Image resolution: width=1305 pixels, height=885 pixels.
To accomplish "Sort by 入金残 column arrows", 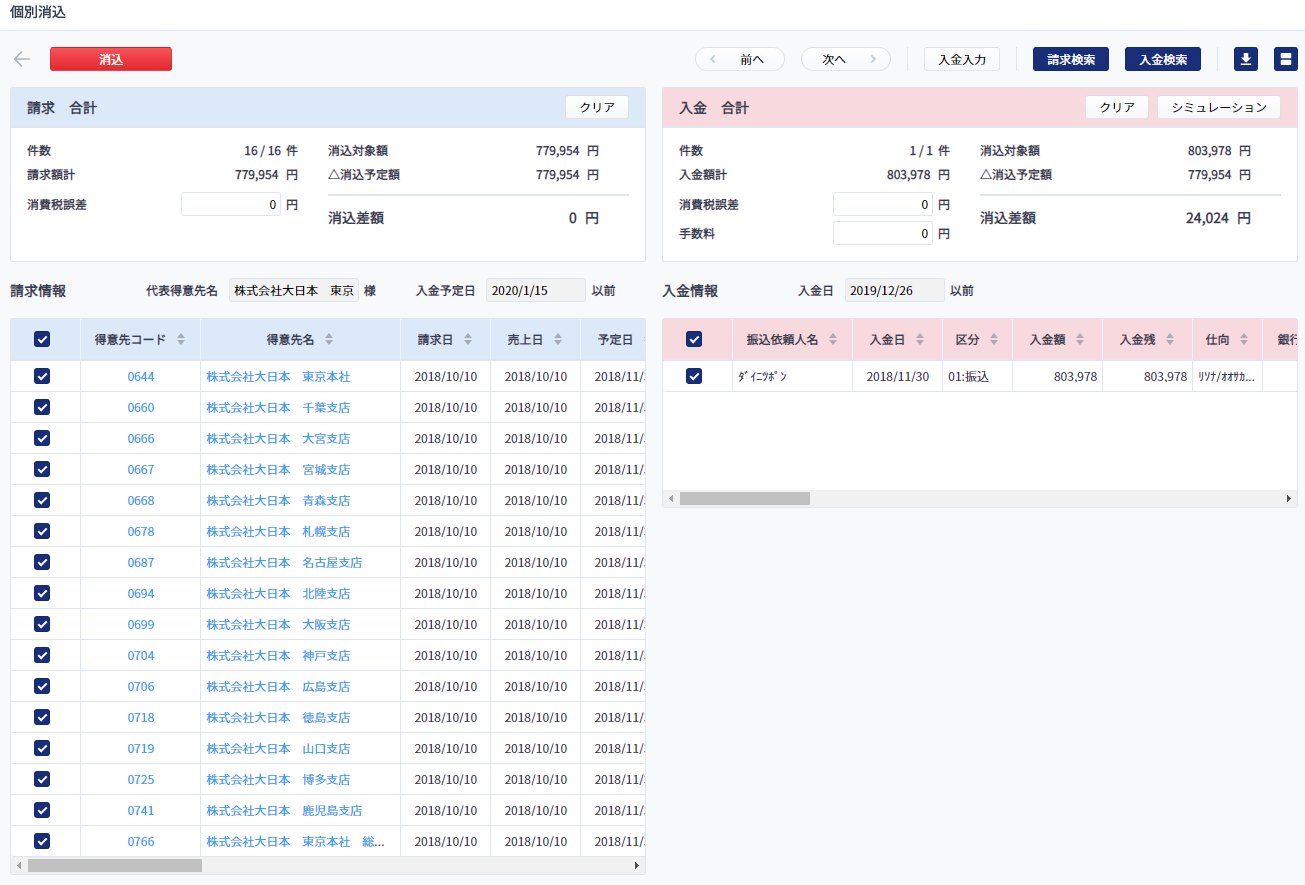I will click(1170, 340).
